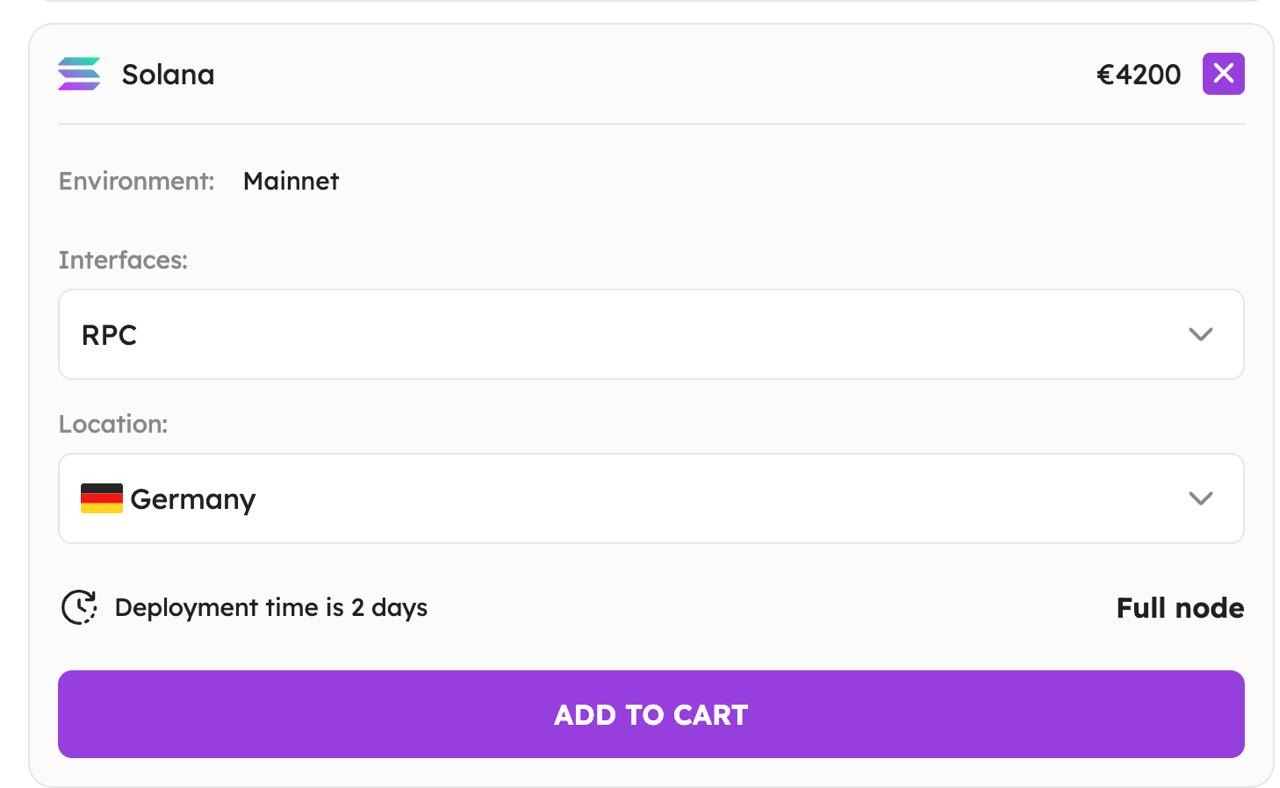Click the Location label
Screen dimensions: 1280x788
coord(113,424)
